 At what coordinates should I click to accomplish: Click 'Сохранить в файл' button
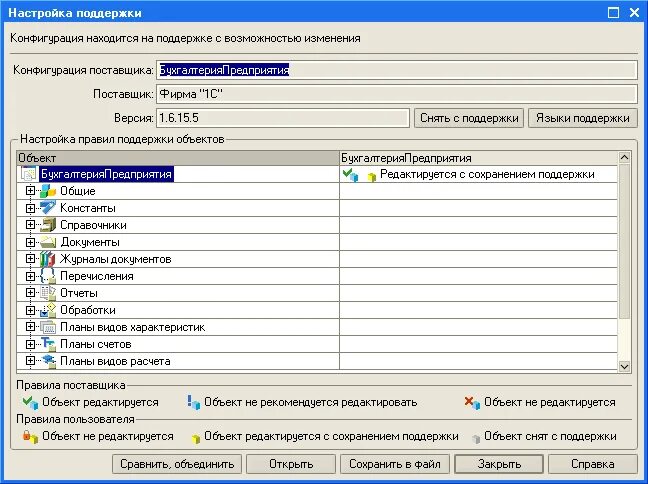395,464
